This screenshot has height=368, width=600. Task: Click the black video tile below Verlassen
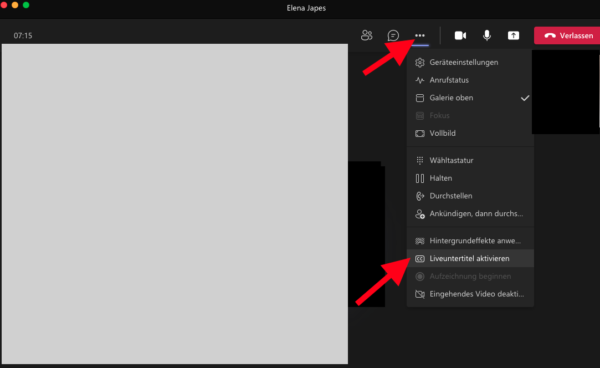point(566,92)
